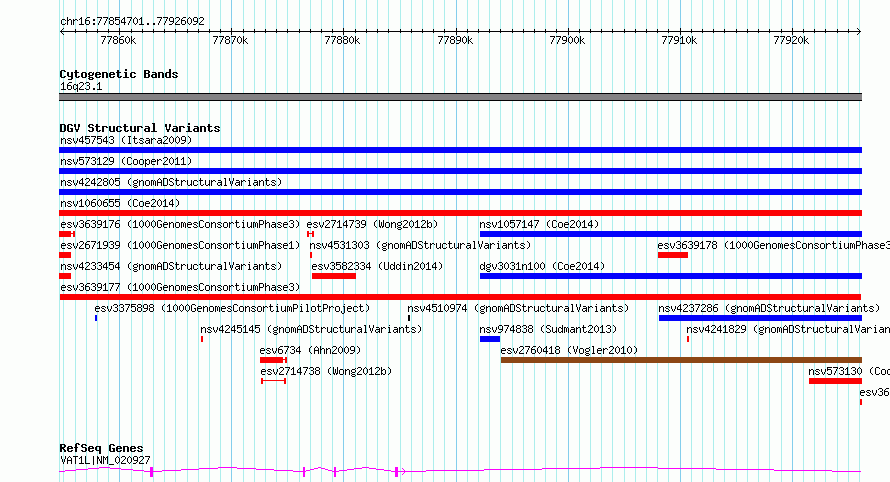Image resolution: width=890 pixels, height=482 pixels.
Task: Click the blue bar under nsv1057147
Action: point(671,234)
